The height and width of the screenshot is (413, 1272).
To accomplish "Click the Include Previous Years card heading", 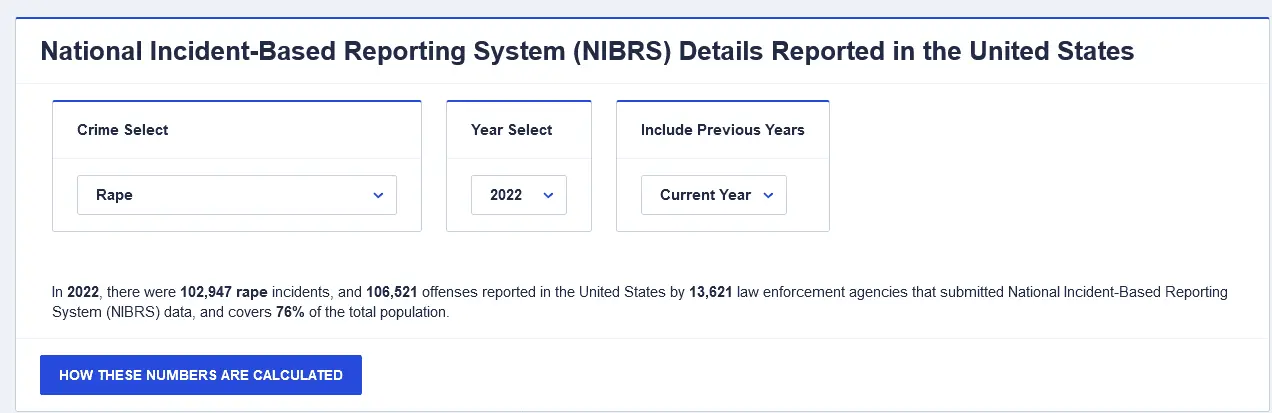I will (x=722, y=130).
